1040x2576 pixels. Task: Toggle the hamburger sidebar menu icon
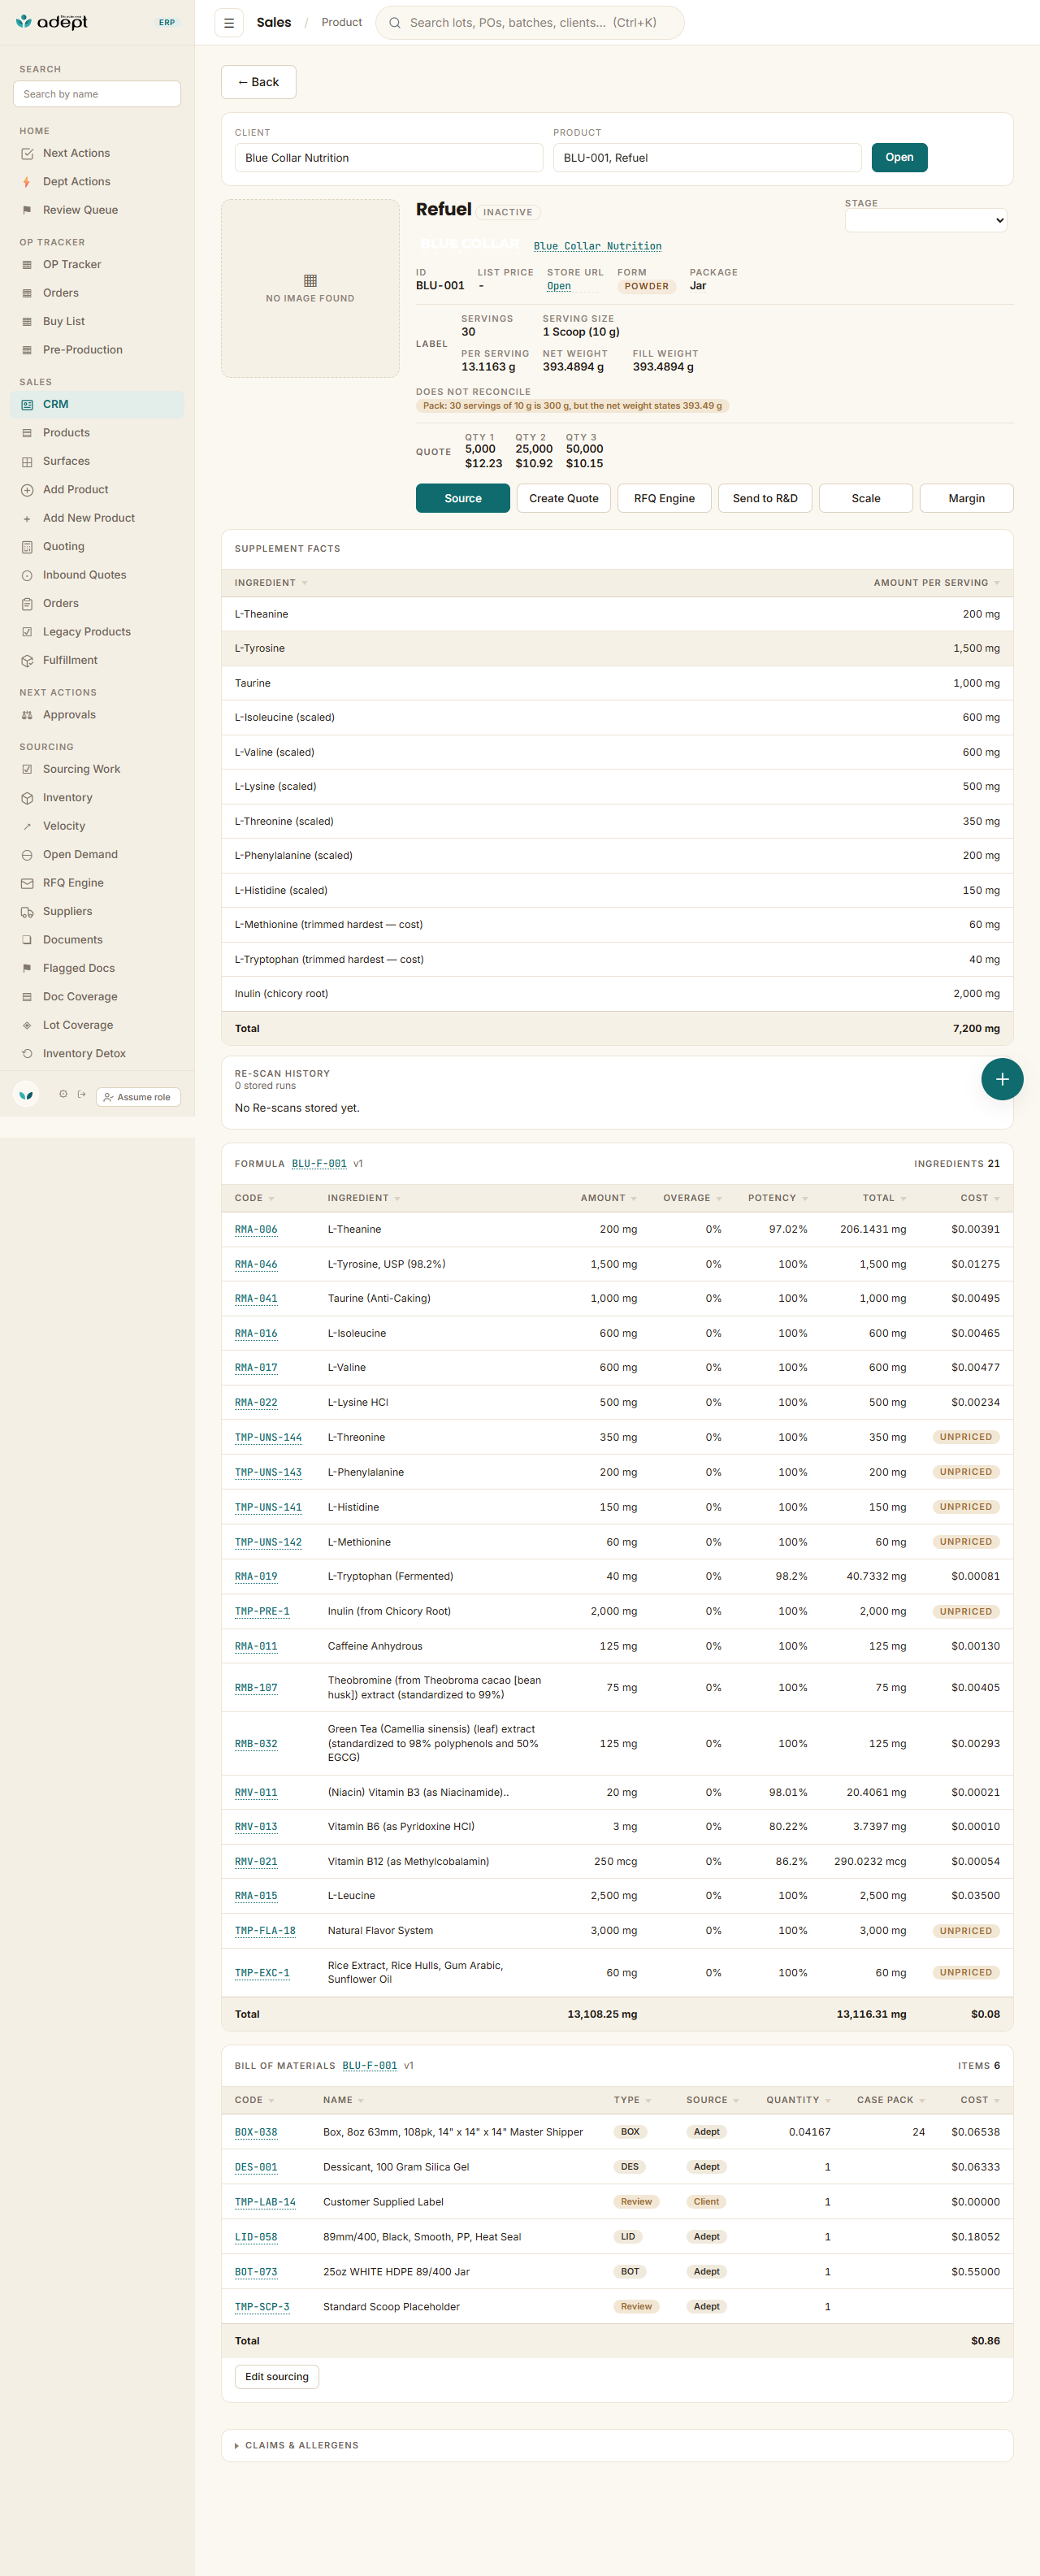coord(229,23)
